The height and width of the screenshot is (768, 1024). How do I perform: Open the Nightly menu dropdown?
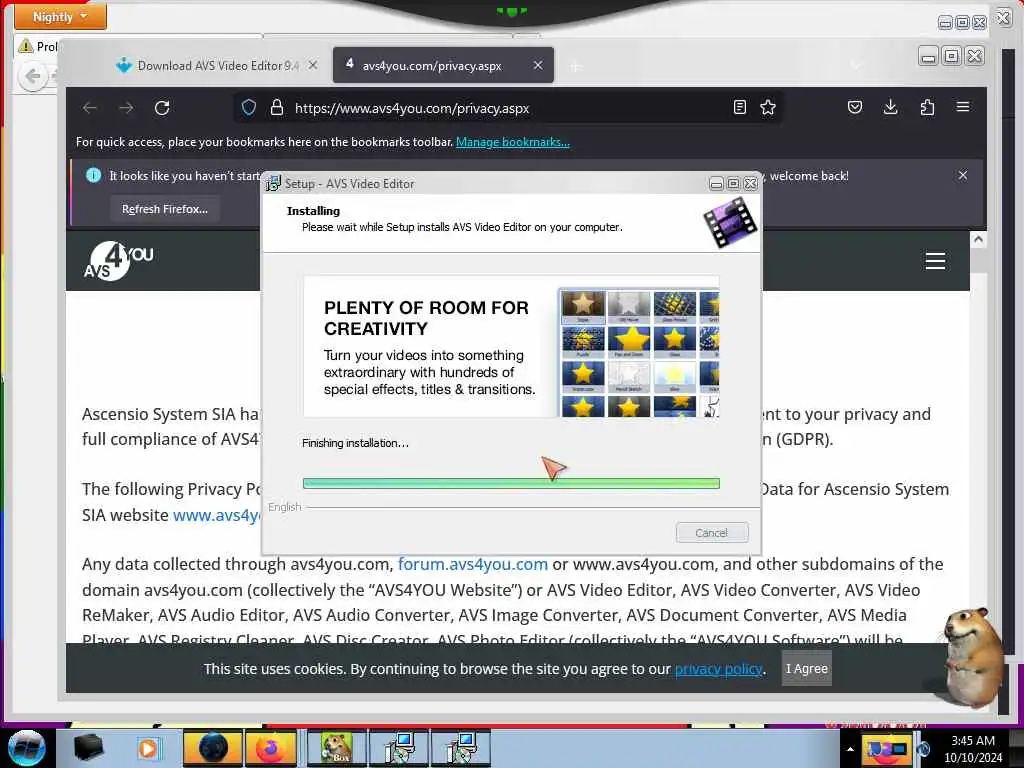pos(60,16)
